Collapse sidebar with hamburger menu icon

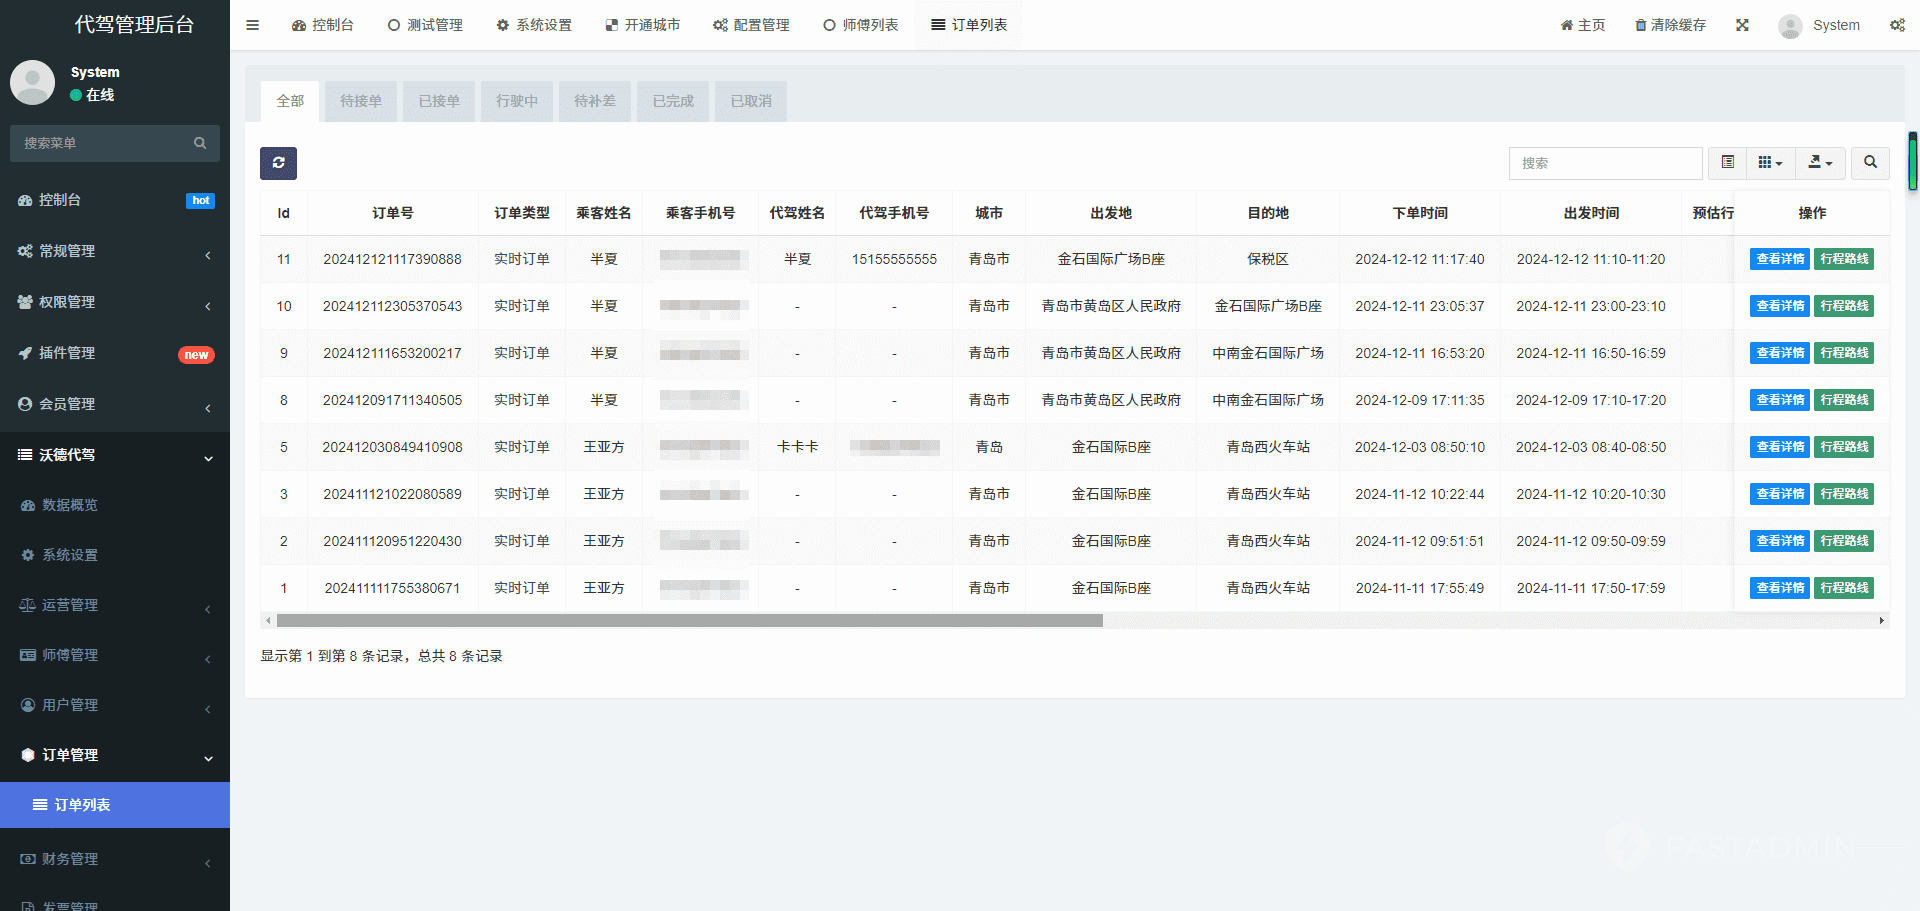coord(252,25)
